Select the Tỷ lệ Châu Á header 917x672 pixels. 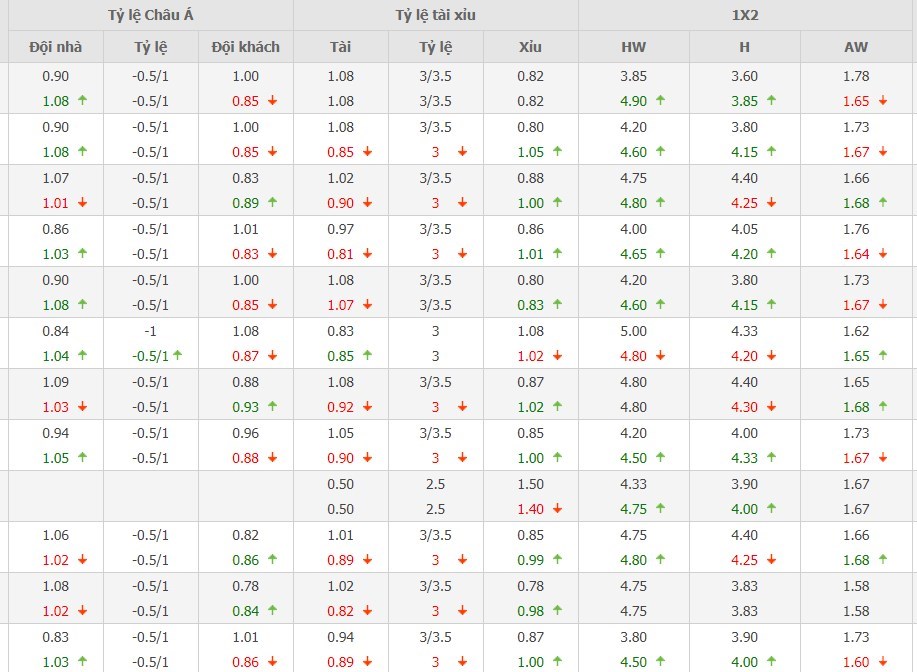click(150, 15)
